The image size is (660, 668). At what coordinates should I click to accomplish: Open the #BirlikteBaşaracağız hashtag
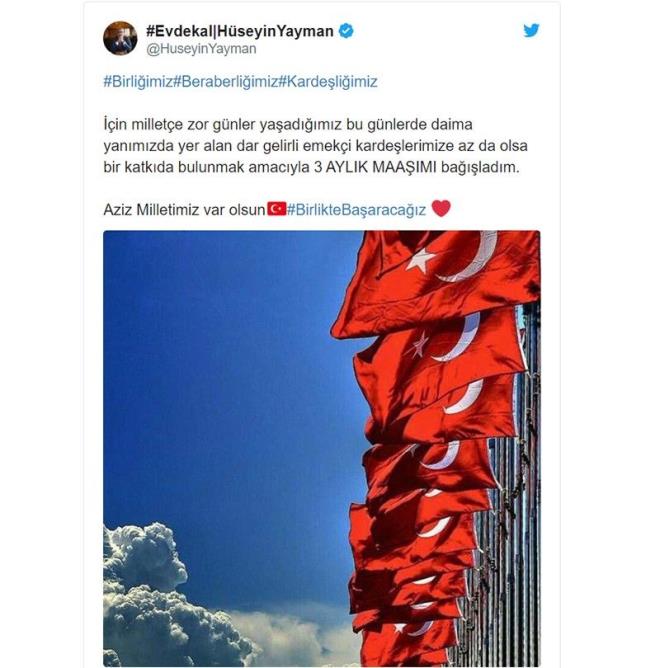(x=356, y=210)
